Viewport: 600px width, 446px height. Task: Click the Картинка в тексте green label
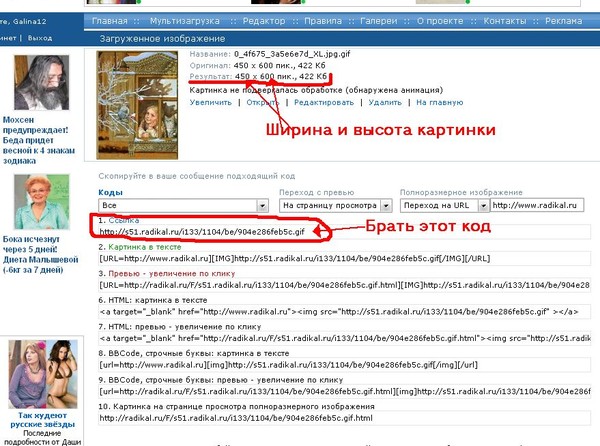(145, 247)
